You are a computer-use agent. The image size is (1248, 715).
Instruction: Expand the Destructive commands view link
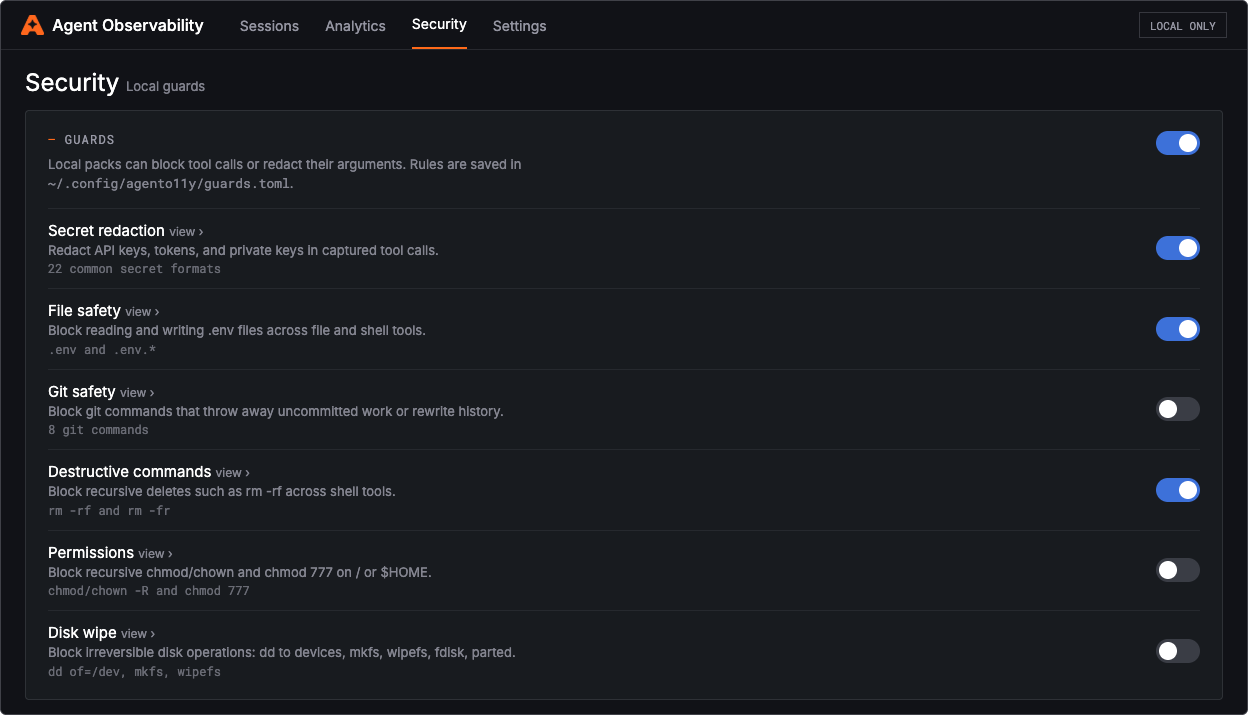(232, 473)
